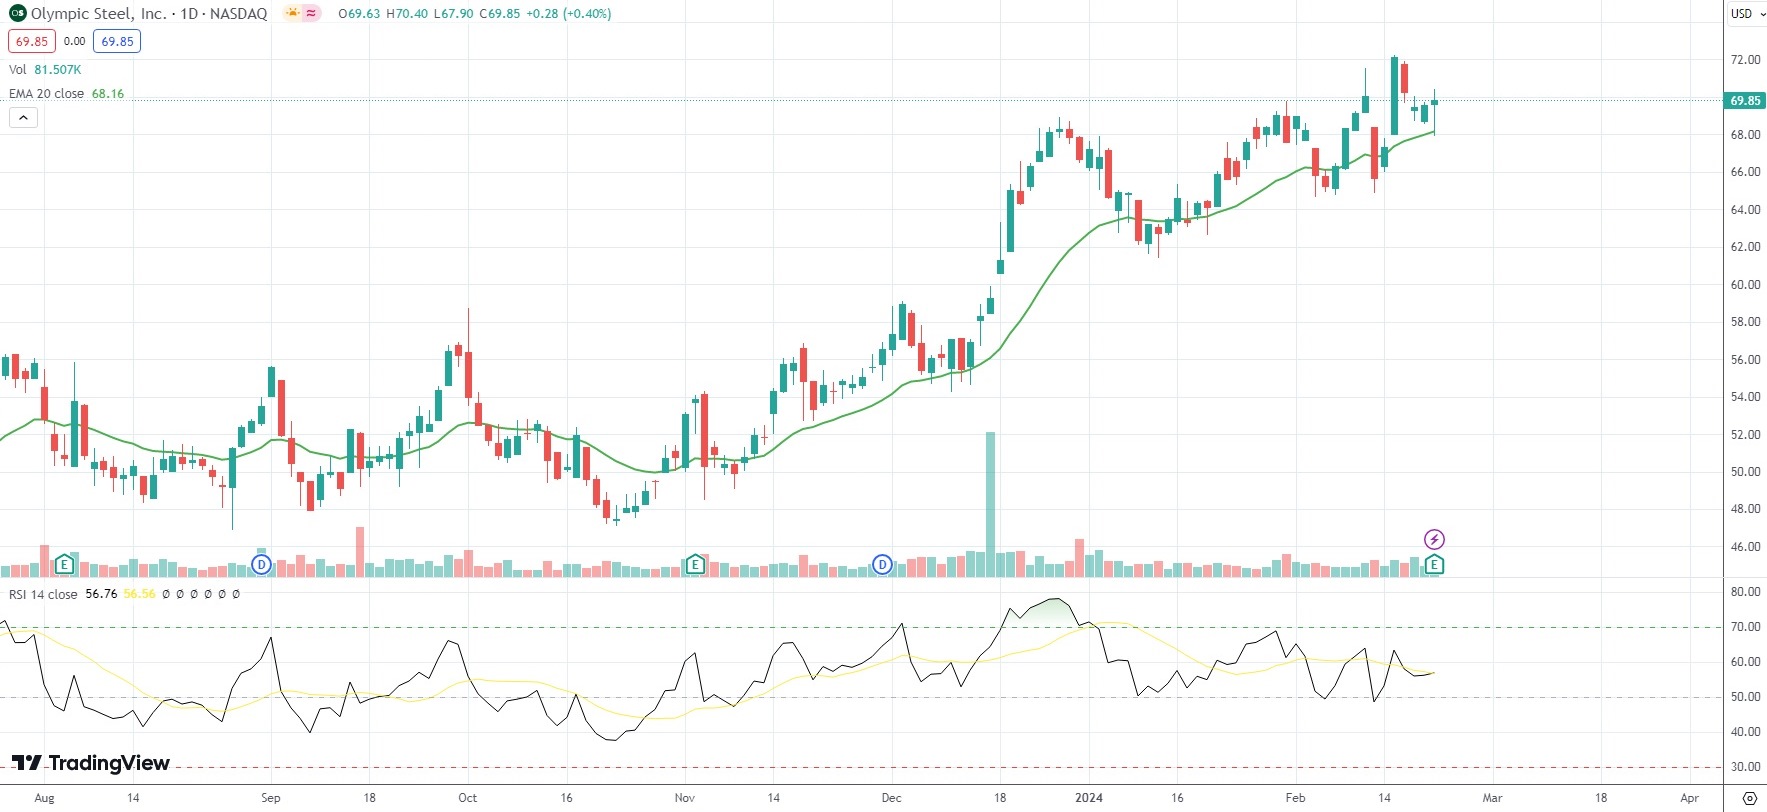Select the Vol indicator legend label
Screen dimensions: 1767x812
point(18,70)
